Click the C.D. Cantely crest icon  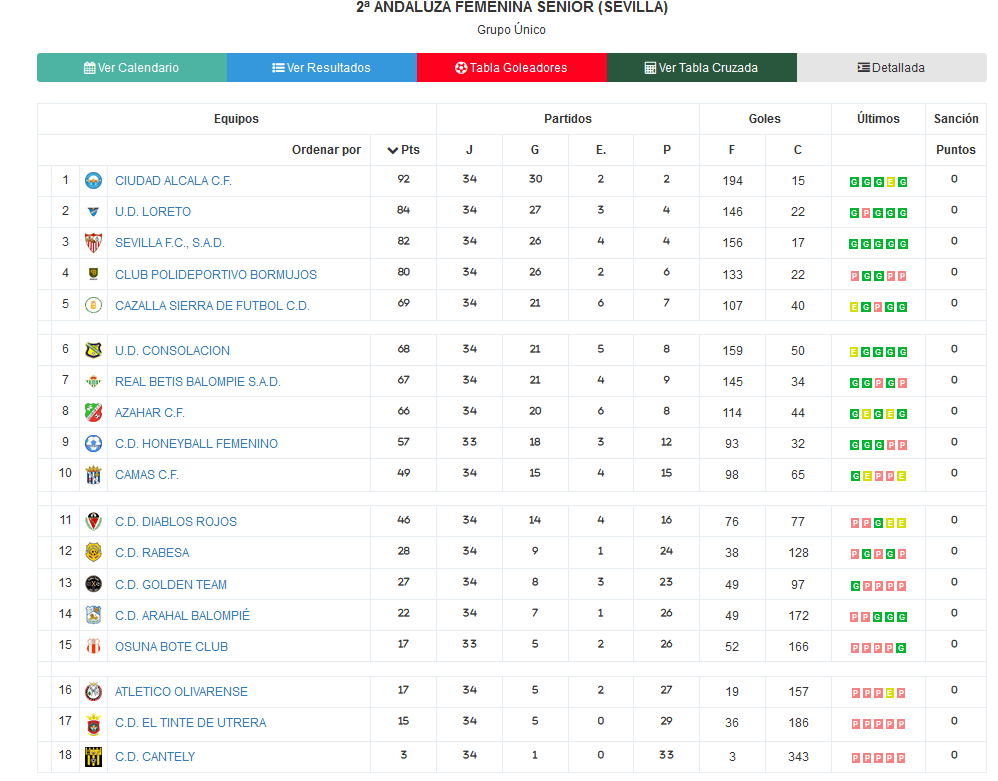click(94, 756)
